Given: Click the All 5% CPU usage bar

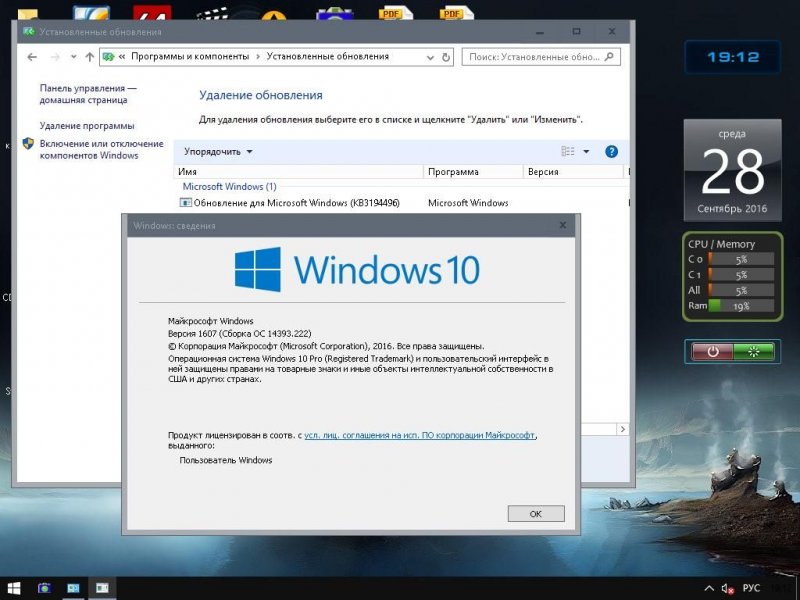Looking at the screenshot, I should [x=741, y=291].
